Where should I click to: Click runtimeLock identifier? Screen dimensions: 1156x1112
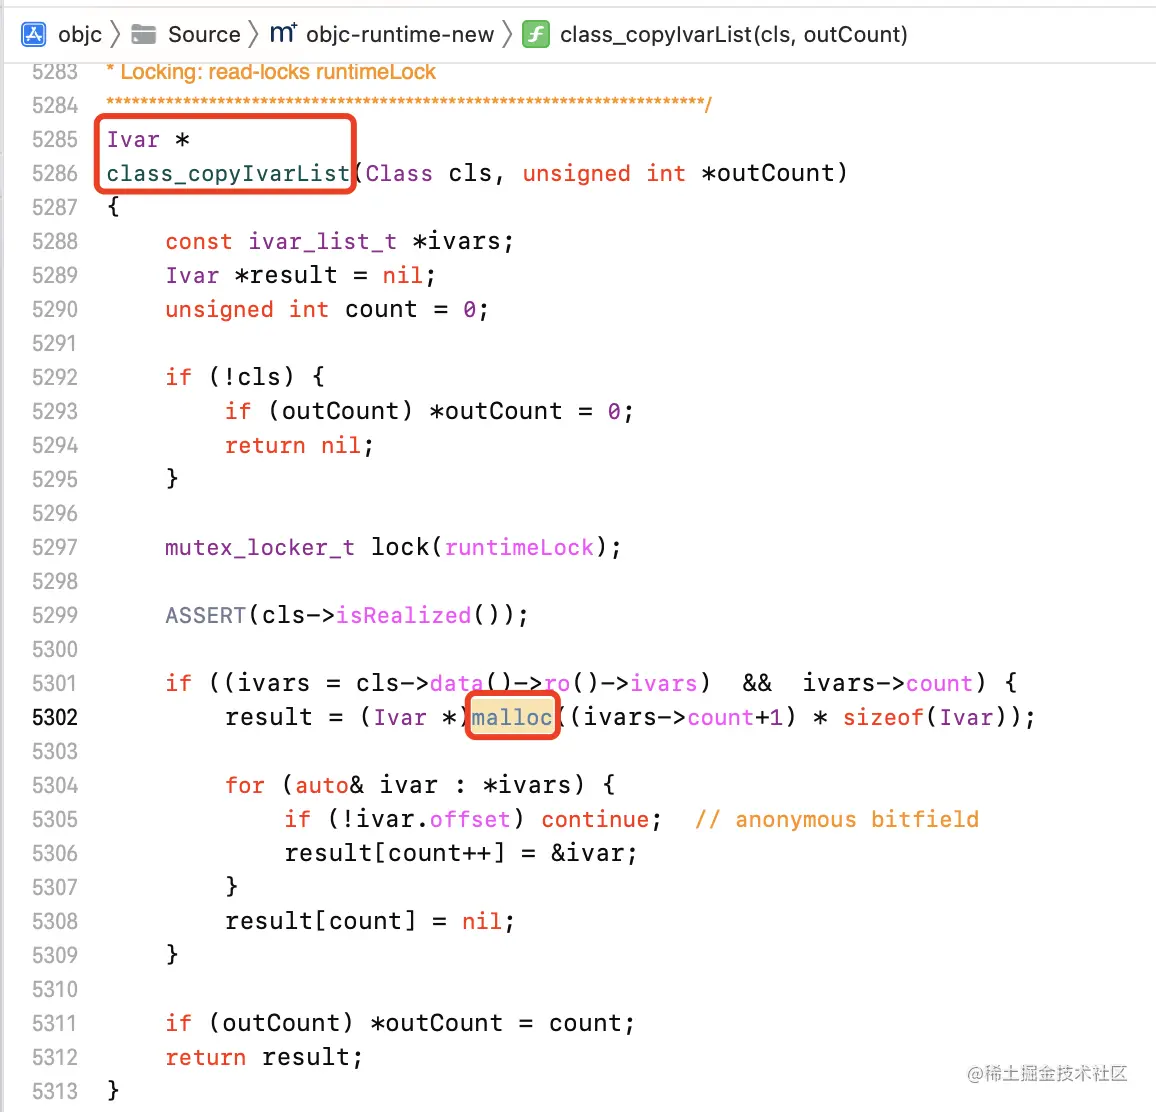[519, 547]
